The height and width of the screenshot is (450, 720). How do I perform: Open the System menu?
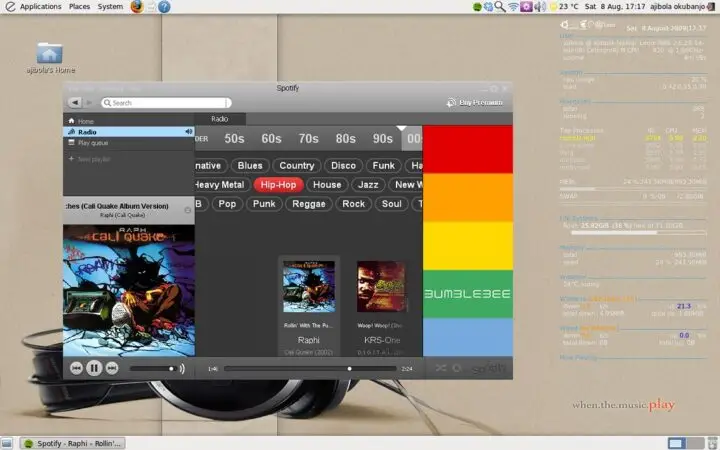[x=110, y=6]
